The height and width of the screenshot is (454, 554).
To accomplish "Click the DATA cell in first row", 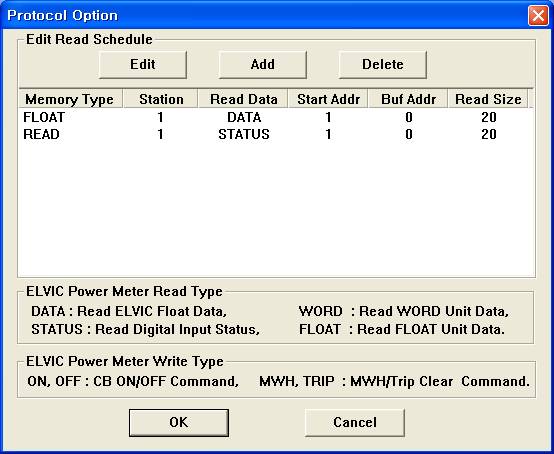I will pyautogui.click(x=244, y=117).
